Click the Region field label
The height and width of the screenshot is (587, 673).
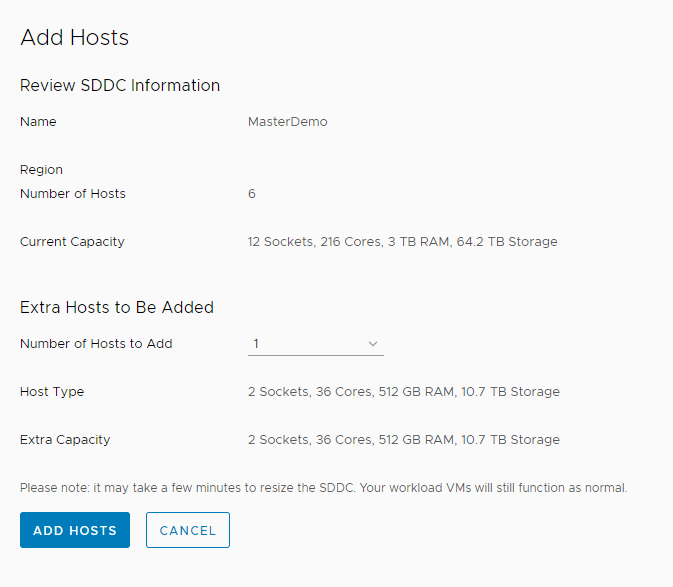tap(41, 170)
